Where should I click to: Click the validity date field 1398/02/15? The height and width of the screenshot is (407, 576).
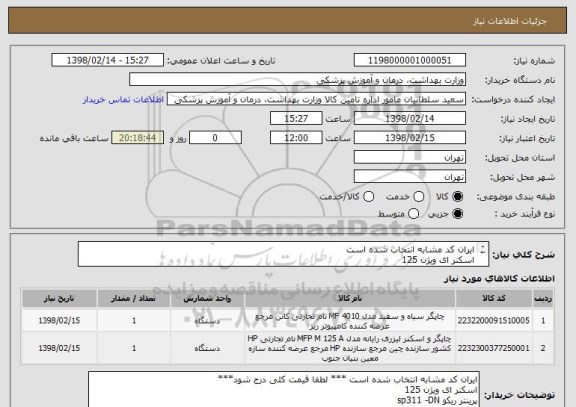[410, 138]
